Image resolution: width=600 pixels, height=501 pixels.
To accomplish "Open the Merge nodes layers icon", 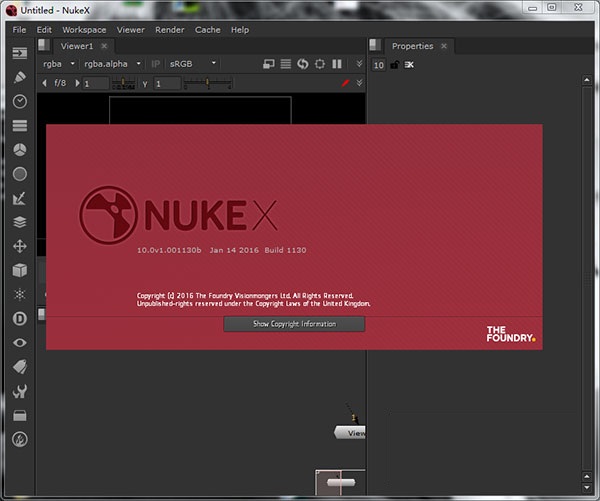I will click(x=20, y=222).
